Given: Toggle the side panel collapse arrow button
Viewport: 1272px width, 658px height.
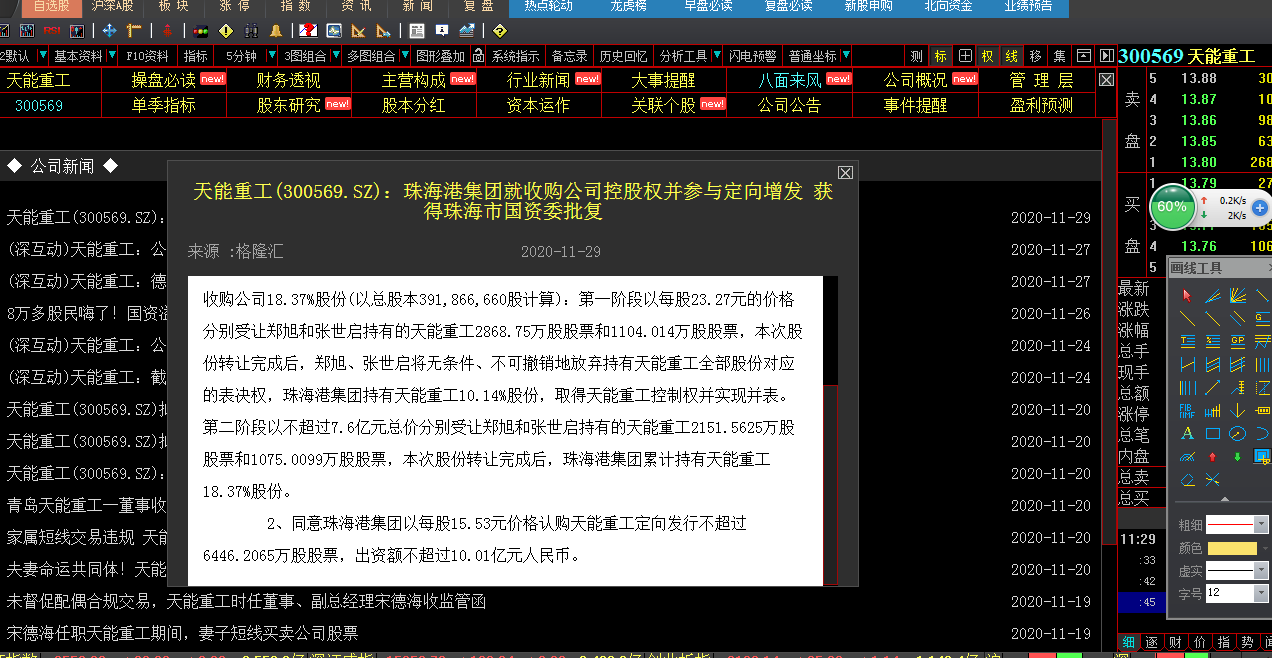Looking at the screenshot, I should [1106, 55].
